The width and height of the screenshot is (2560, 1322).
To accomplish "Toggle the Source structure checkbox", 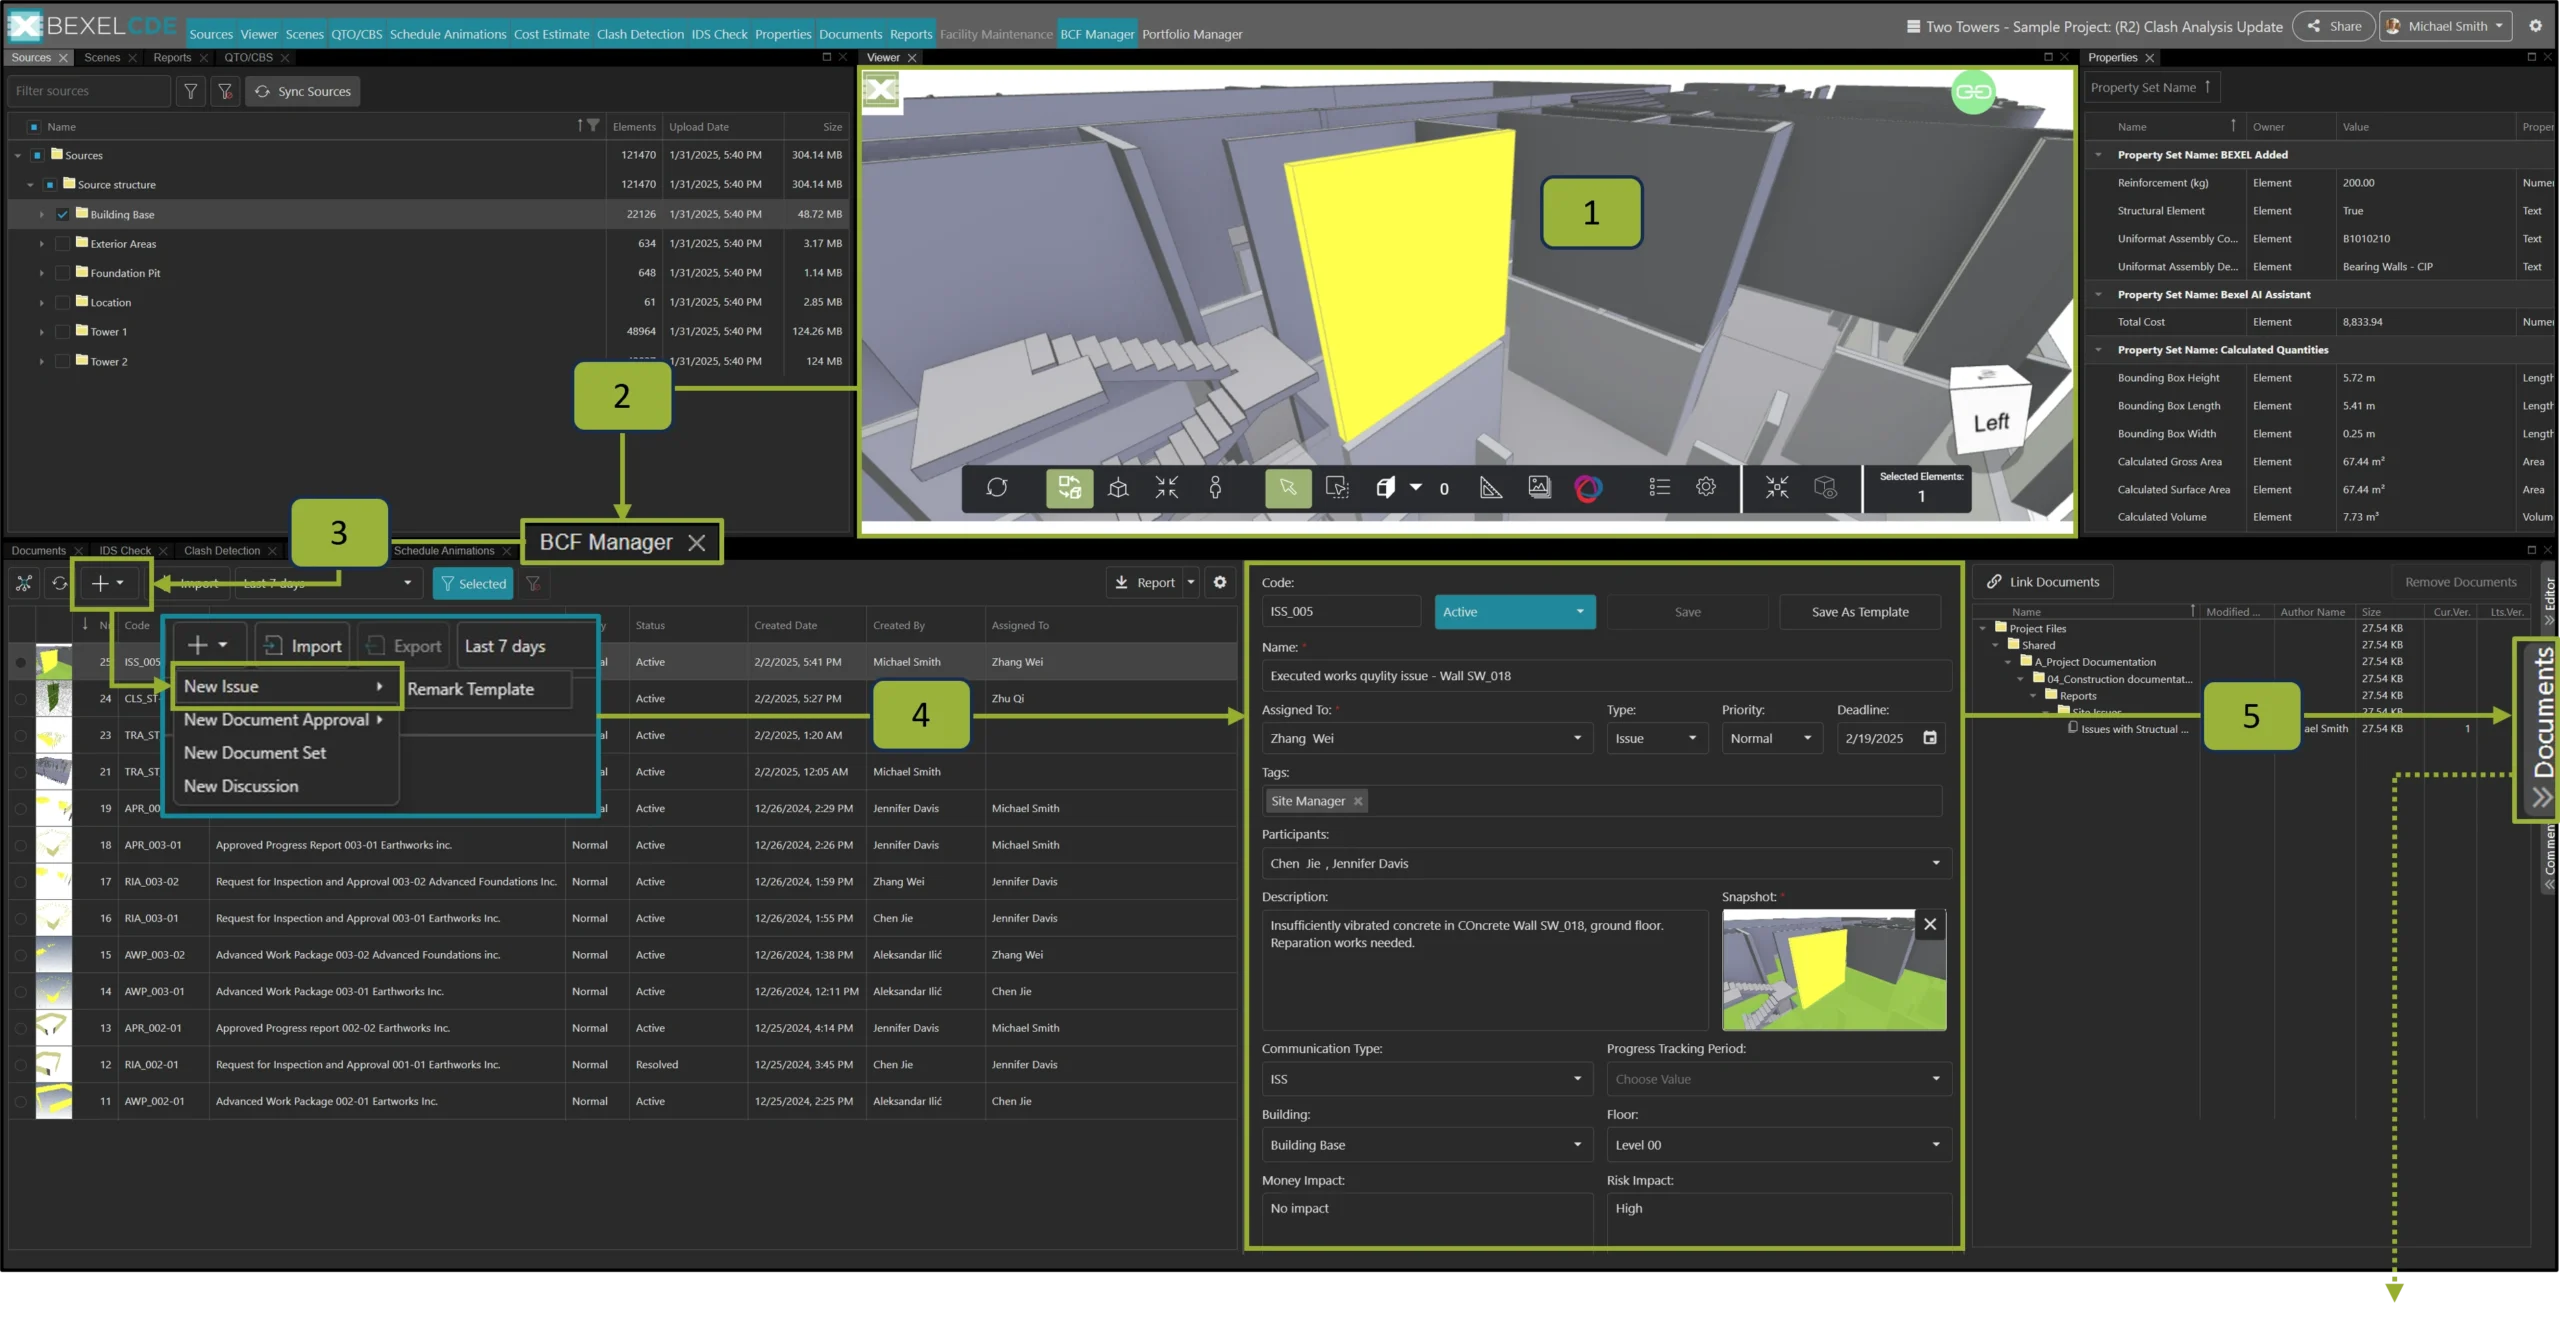I will click(50, 185).
